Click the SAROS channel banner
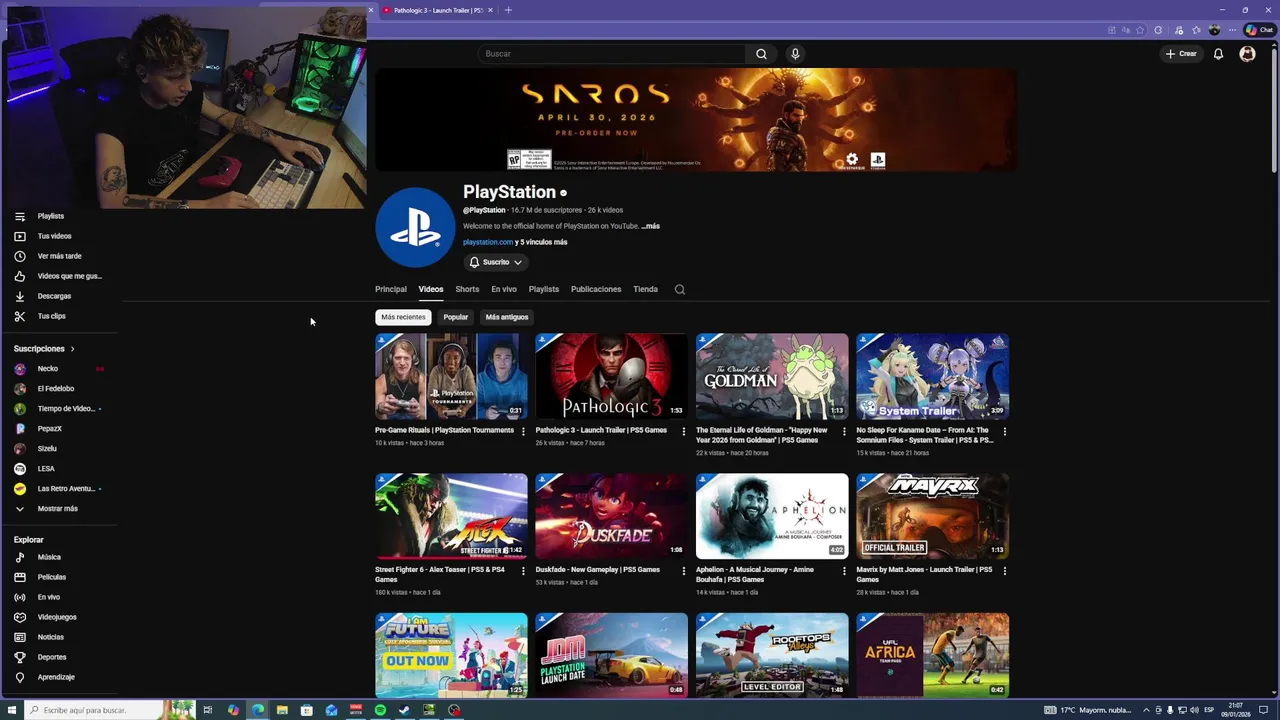This screenshot has height=720, width=1280. click(x=696, y=120)
